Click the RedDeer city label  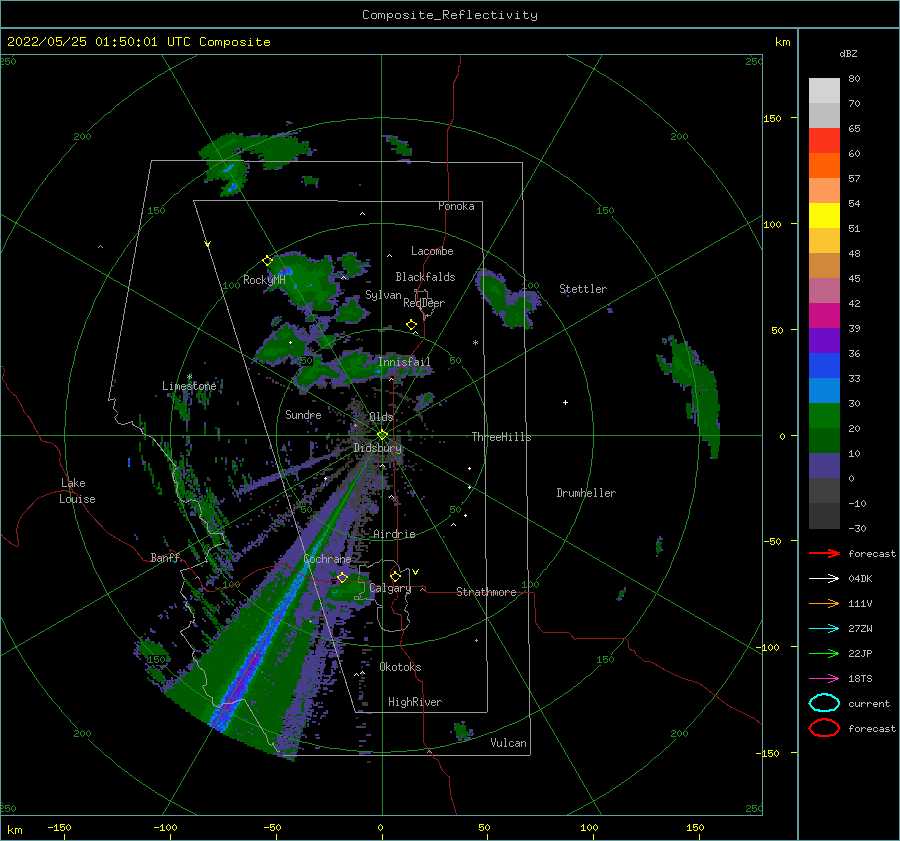pos(424,303)
